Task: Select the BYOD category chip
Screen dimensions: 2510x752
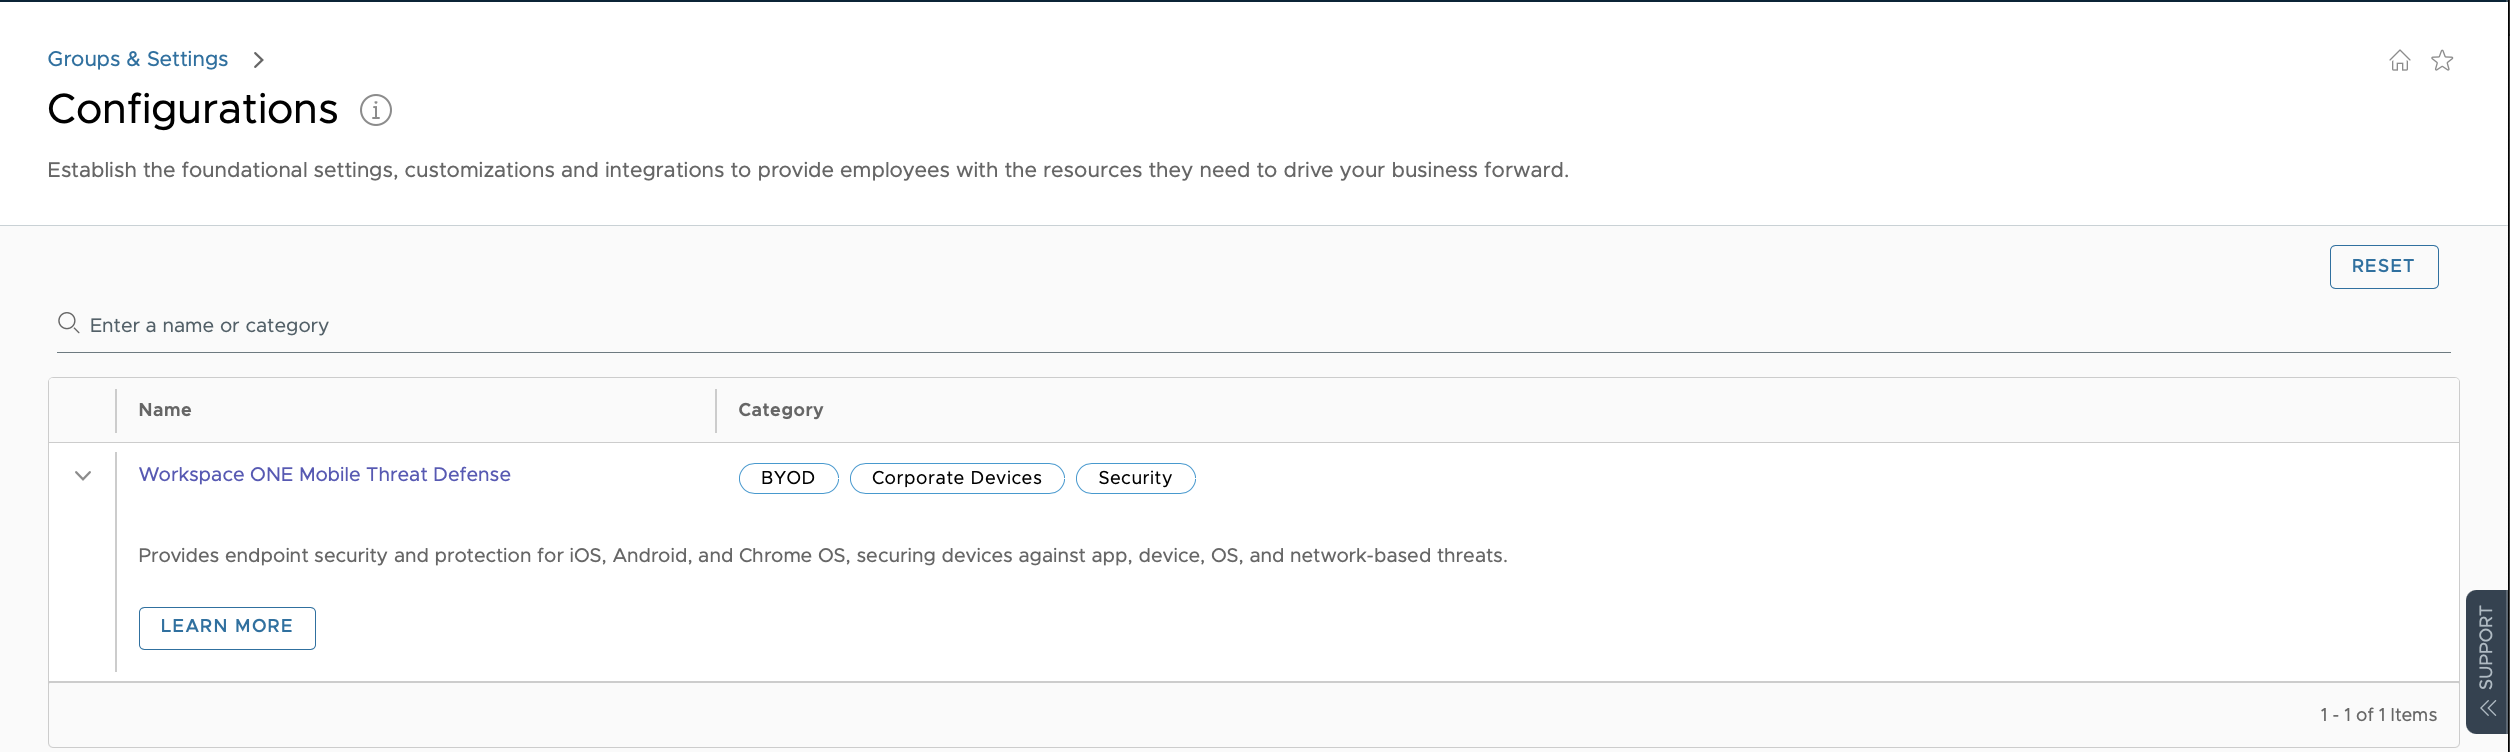Action: coord(788,478)
